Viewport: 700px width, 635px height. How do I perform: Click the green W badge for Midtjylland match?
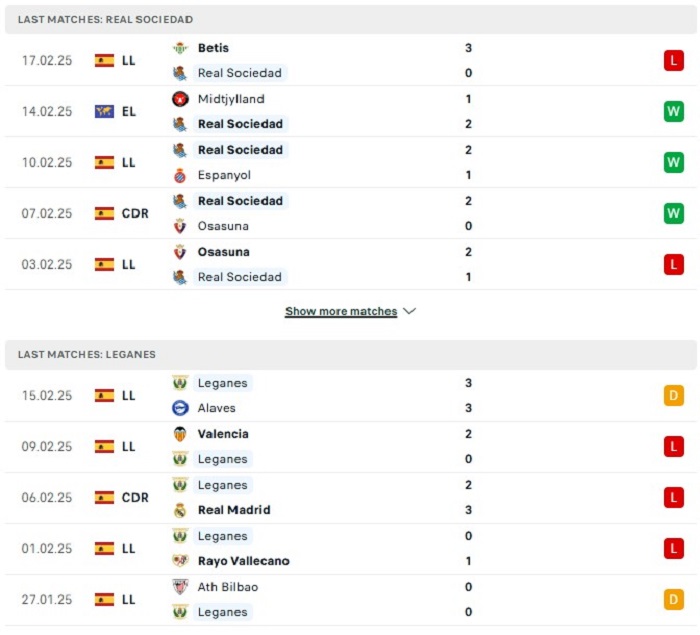pos(674,111)
